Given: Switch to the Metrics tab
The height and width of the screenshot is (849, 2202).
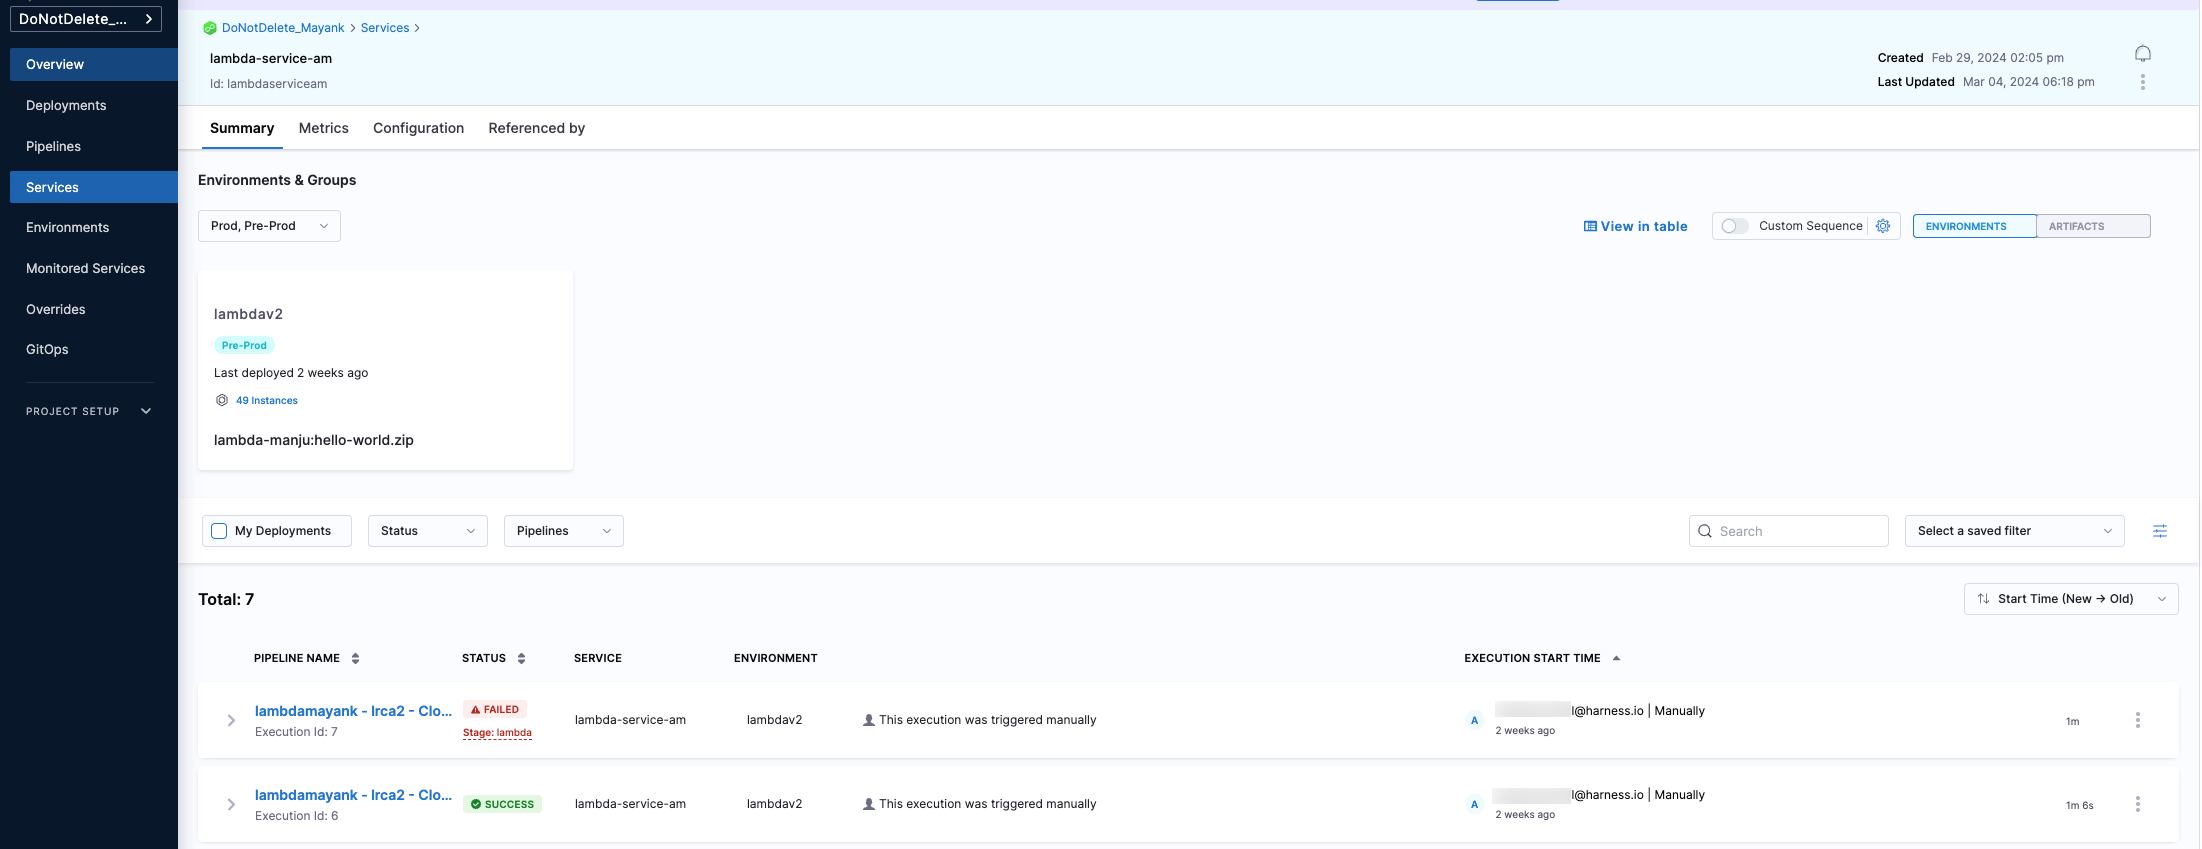Looking at the screenshot, I should [323, 128].
